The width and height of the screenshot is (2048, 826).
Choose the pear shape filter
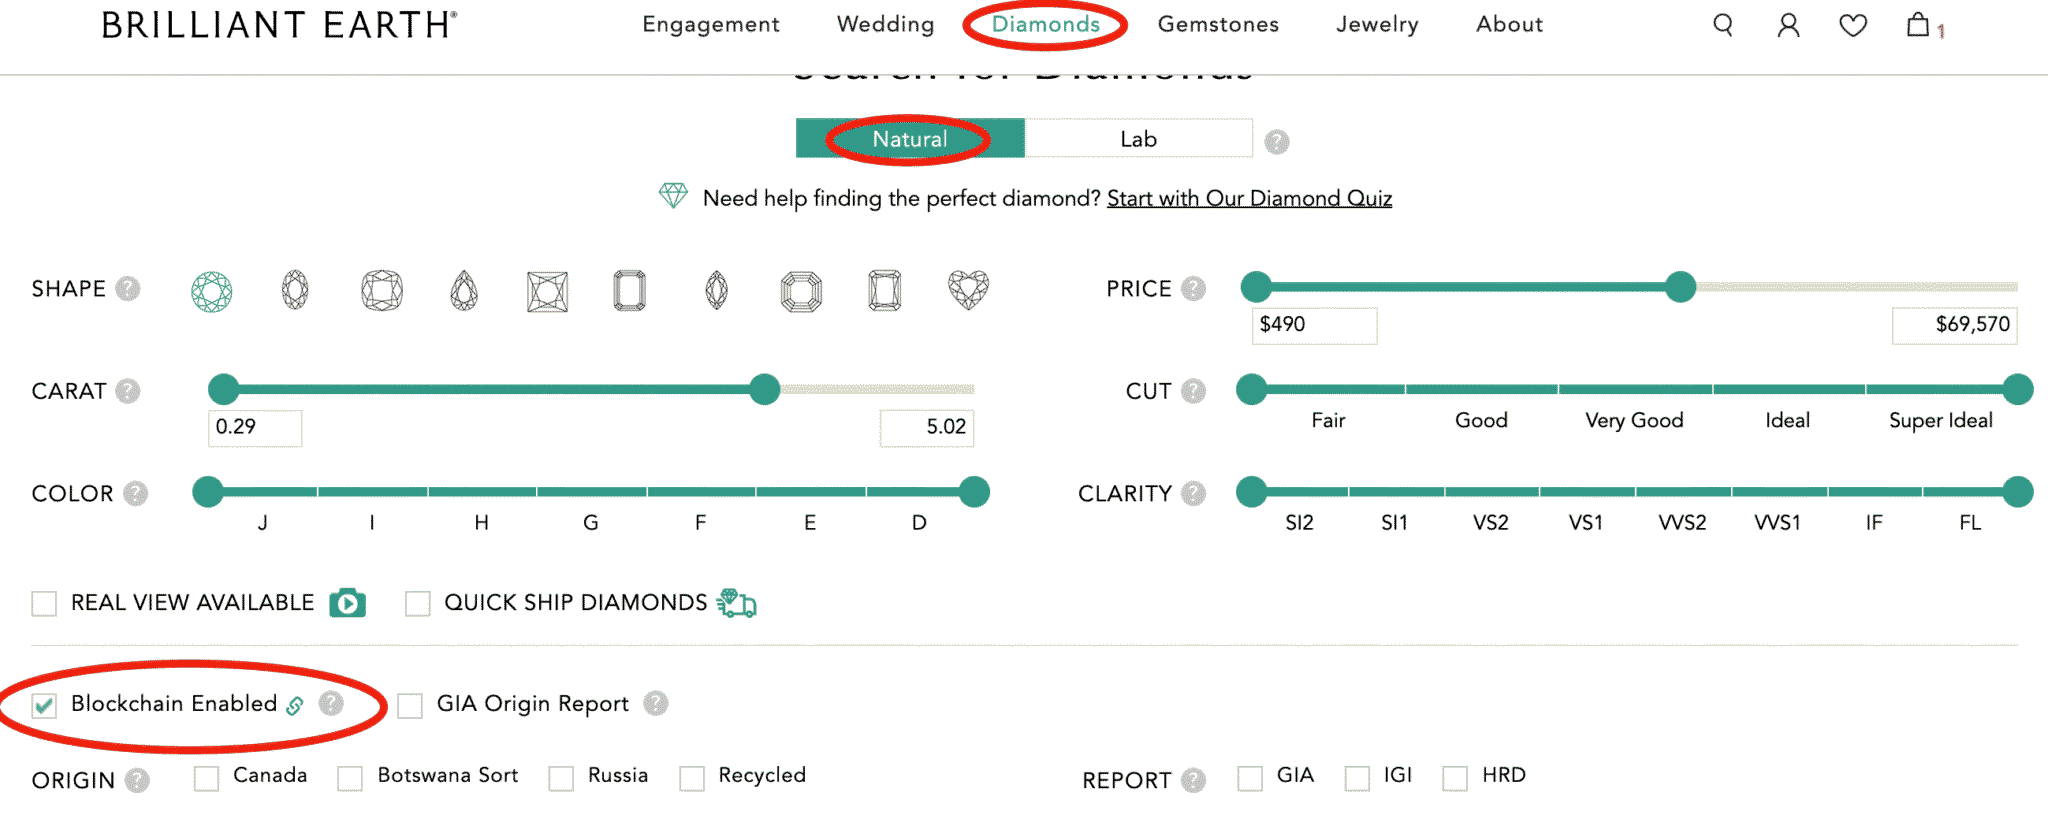click(461, 290)
